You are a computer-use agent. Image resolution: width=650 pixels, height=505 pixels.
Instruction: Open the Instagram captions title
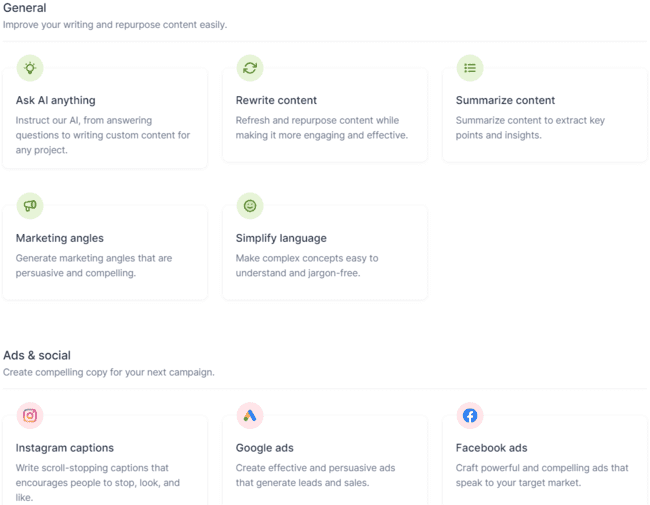click(65, 448)
